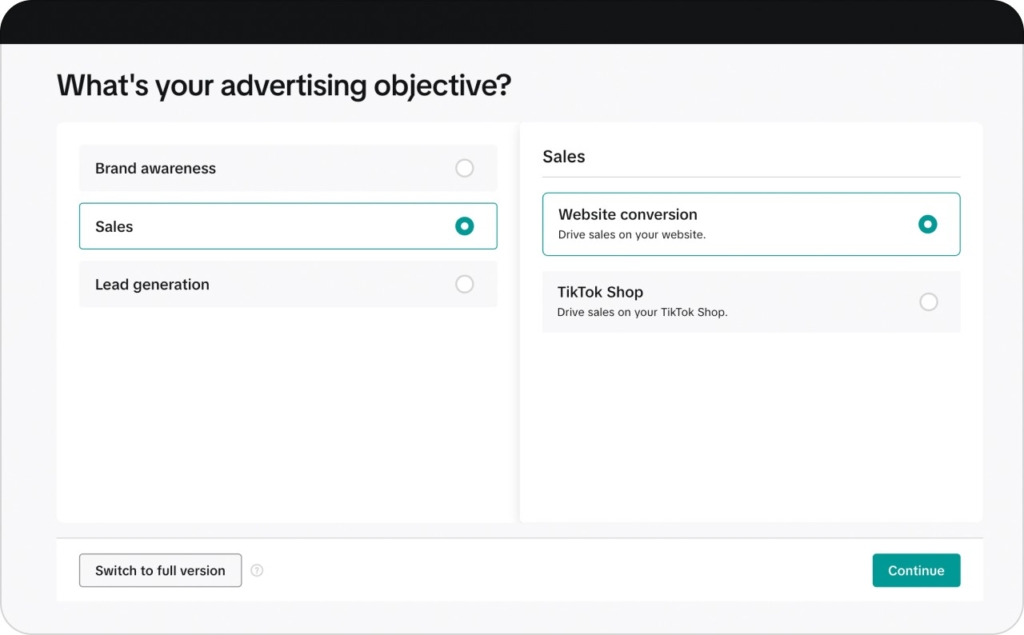
Task: Click Switch to full version
Action: pyautogui.click(x=160, y=570)
